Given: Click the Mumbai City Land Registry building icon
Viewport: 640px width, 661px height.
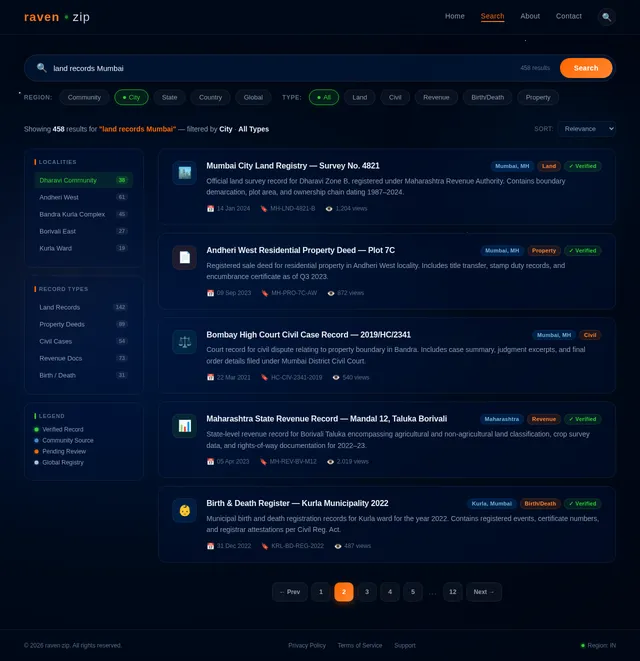Looking at the screenshot, I should pos(184,173).
